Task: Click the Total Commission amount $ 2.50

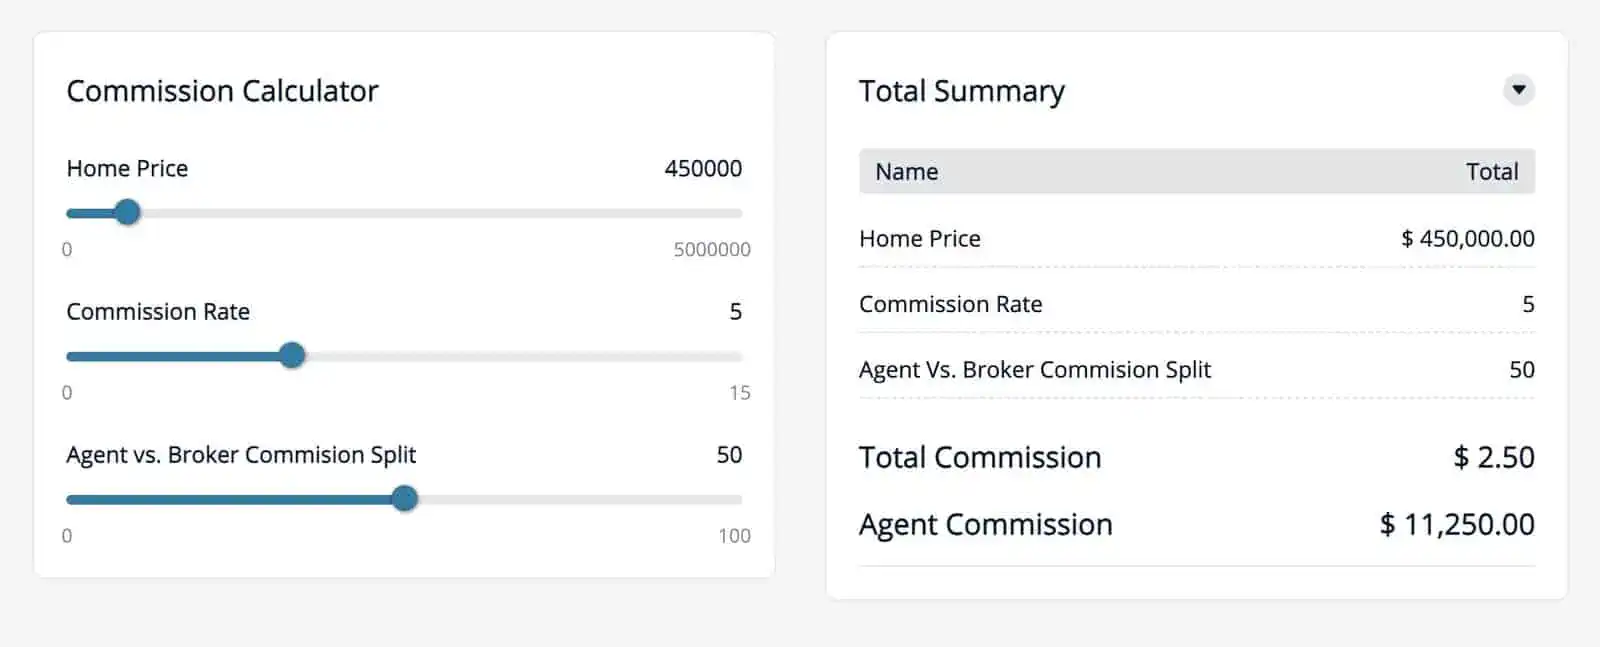Action: (1493, 457)
